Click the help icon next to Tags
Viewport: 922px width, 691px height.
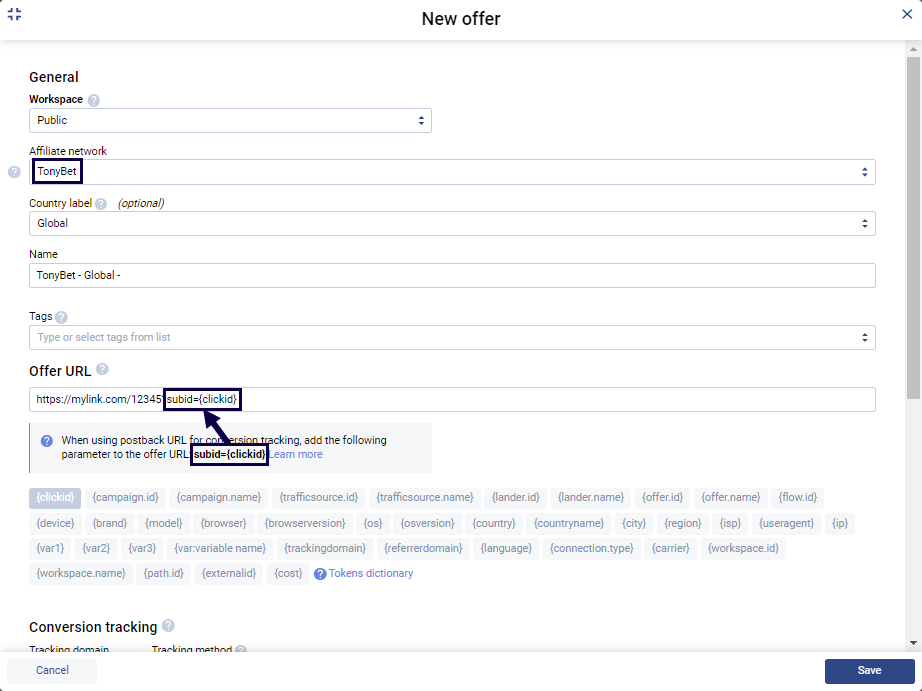coord(62,317)
